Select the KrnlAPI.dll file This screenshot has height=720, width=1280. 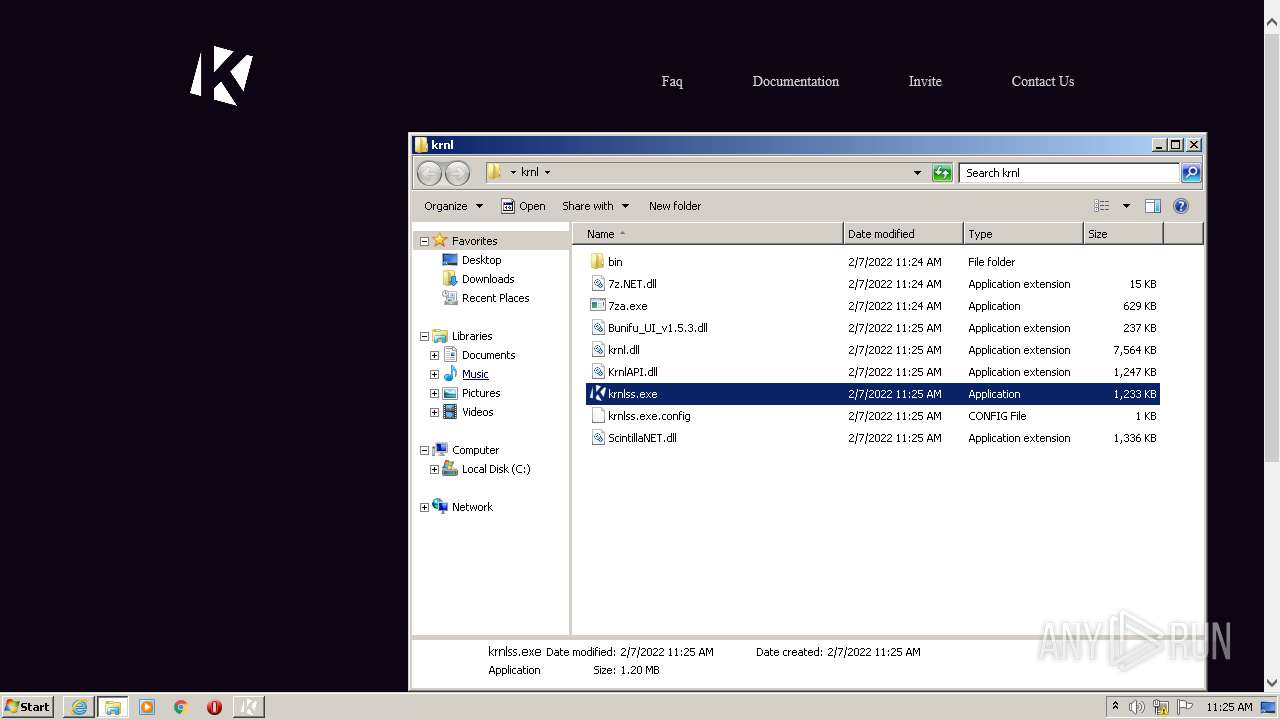coord(632,372)
